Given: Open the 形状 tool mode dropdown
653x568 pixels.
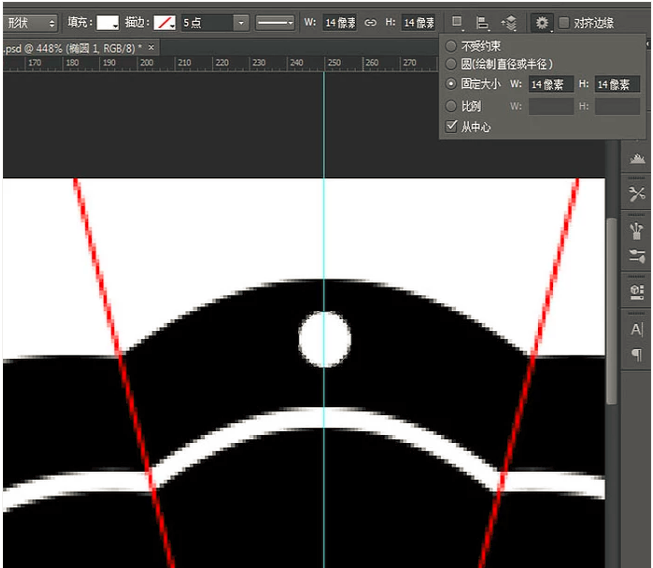Looking at the screenshot, I should (x=30, y=22).
